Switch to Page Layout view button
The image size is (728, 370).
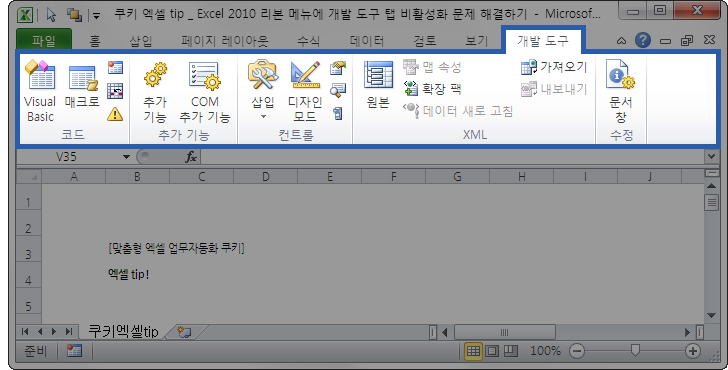492,351
